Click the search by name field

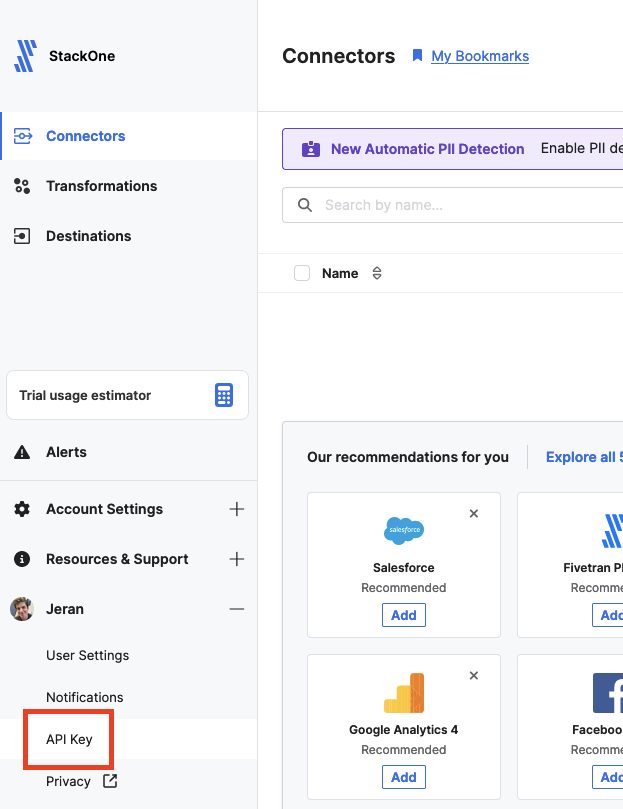coord(450,205)
